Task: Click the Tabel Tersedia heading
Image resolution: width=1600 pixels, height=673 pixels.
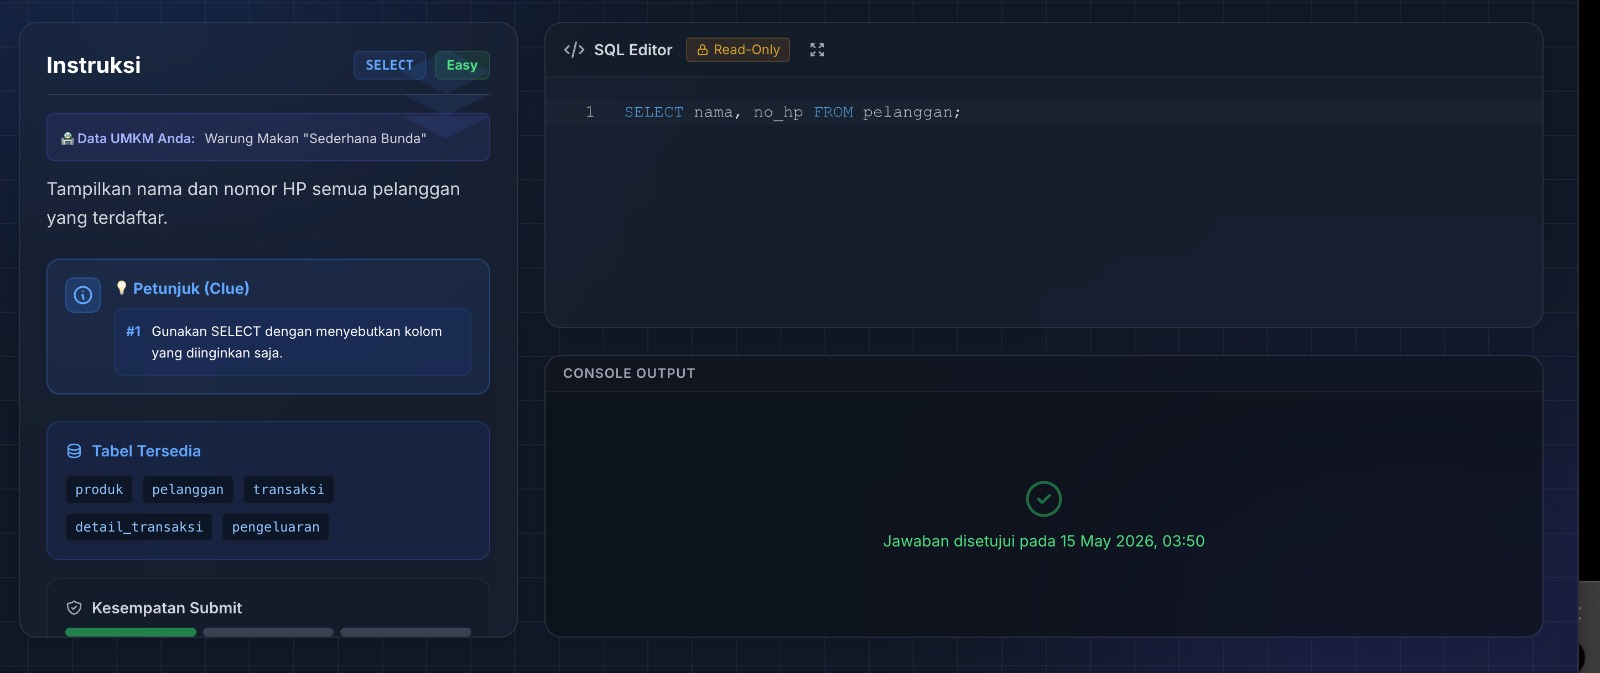Action: pos(146,451)
